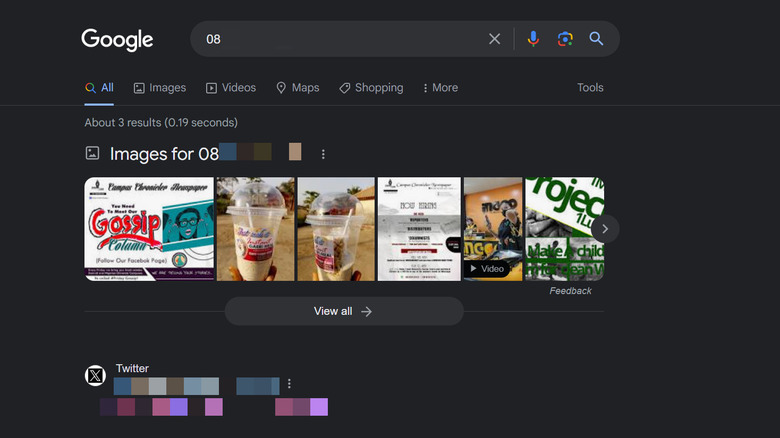Open Twitter X site icon
The image size is (780, 438).
95,375
